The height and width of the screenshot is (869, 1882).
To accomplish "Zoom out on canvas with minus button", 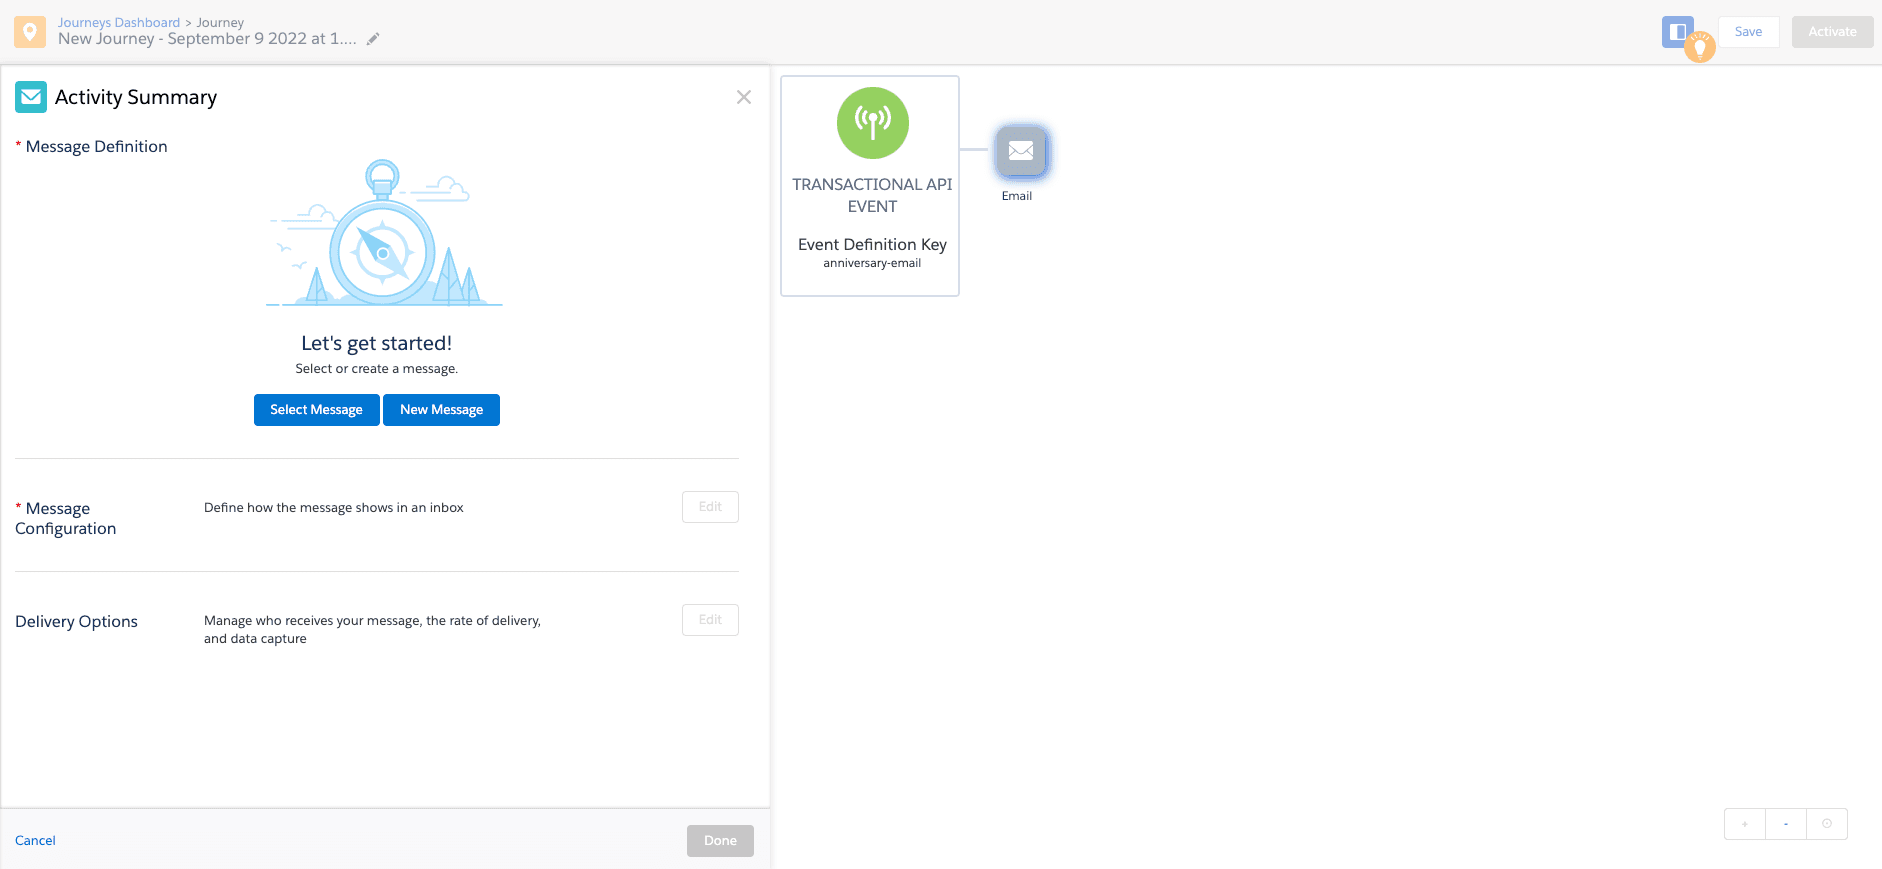I will 1785,824.
